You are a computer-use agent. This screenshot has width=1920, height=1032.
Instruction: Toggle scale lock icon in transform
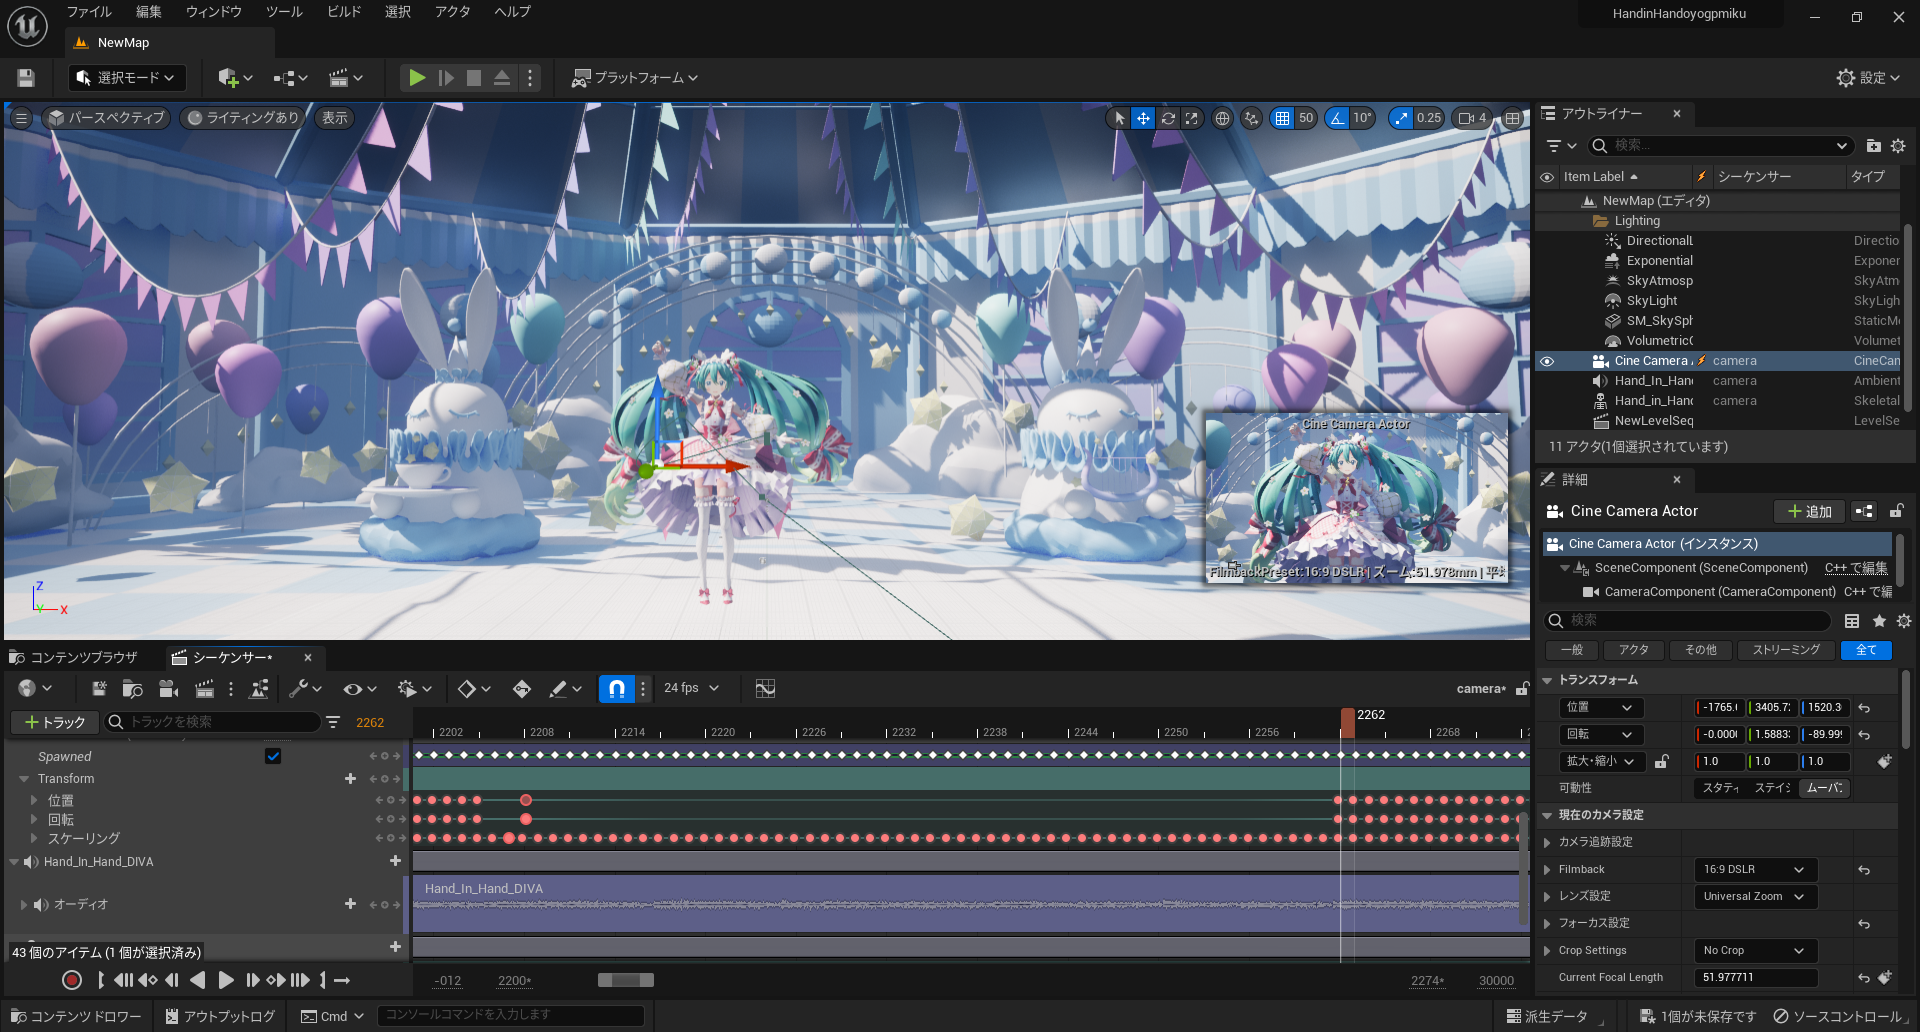(1661, 761)
